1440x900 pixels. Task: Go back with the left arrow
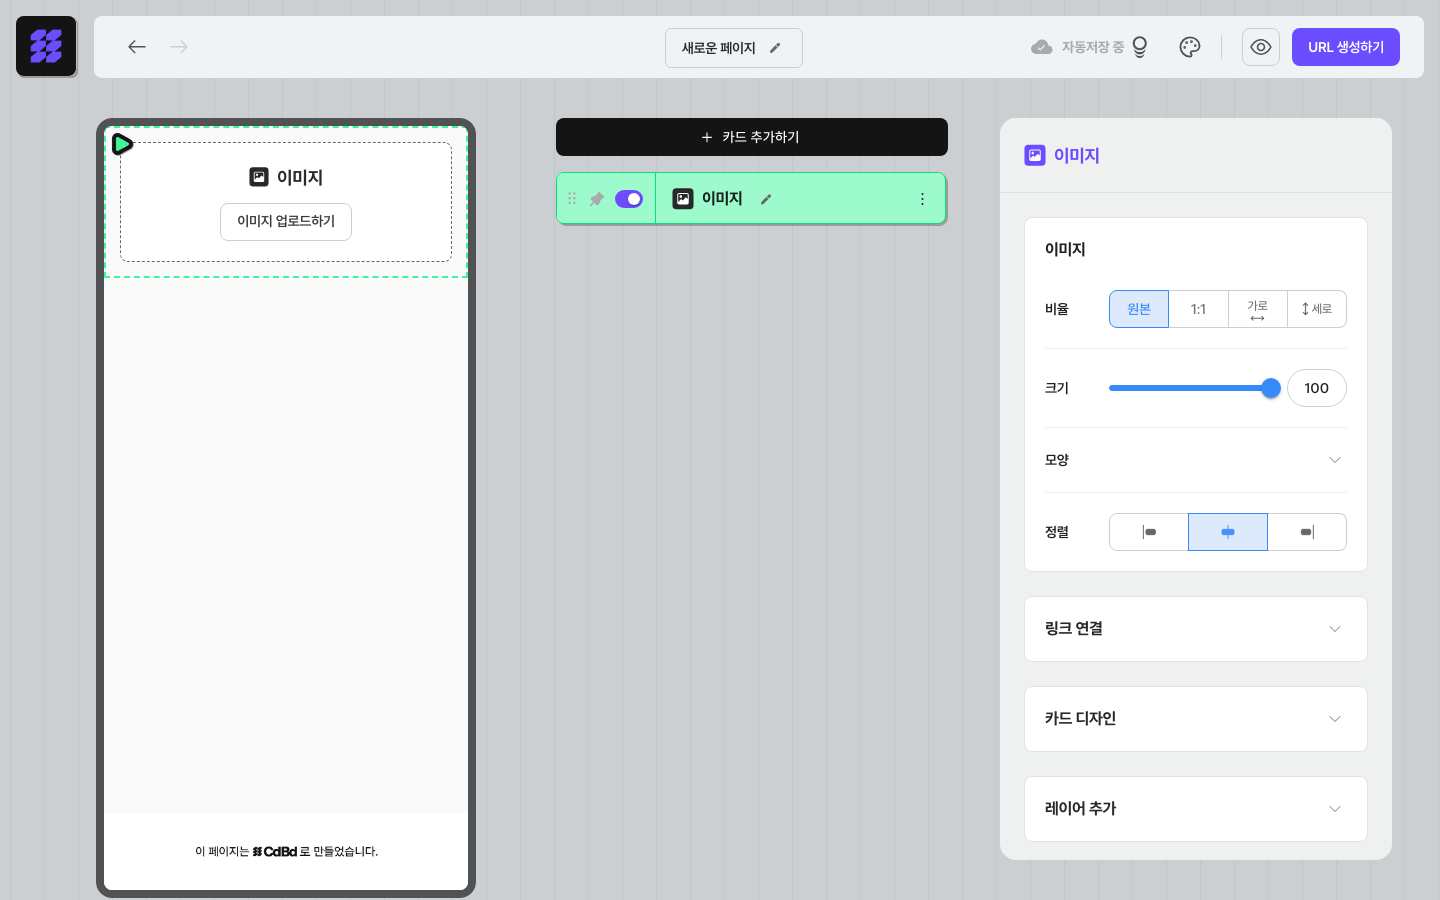137,47
